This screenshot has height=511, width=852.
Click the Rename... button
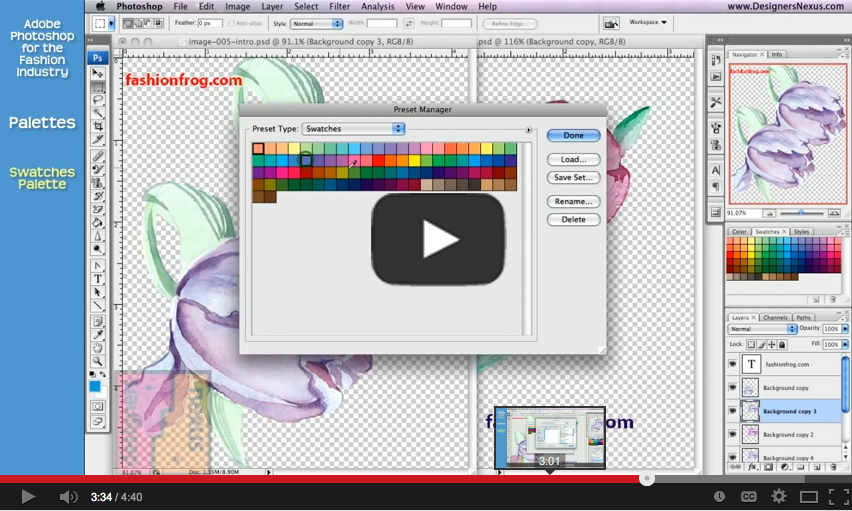tap(573, 201)
